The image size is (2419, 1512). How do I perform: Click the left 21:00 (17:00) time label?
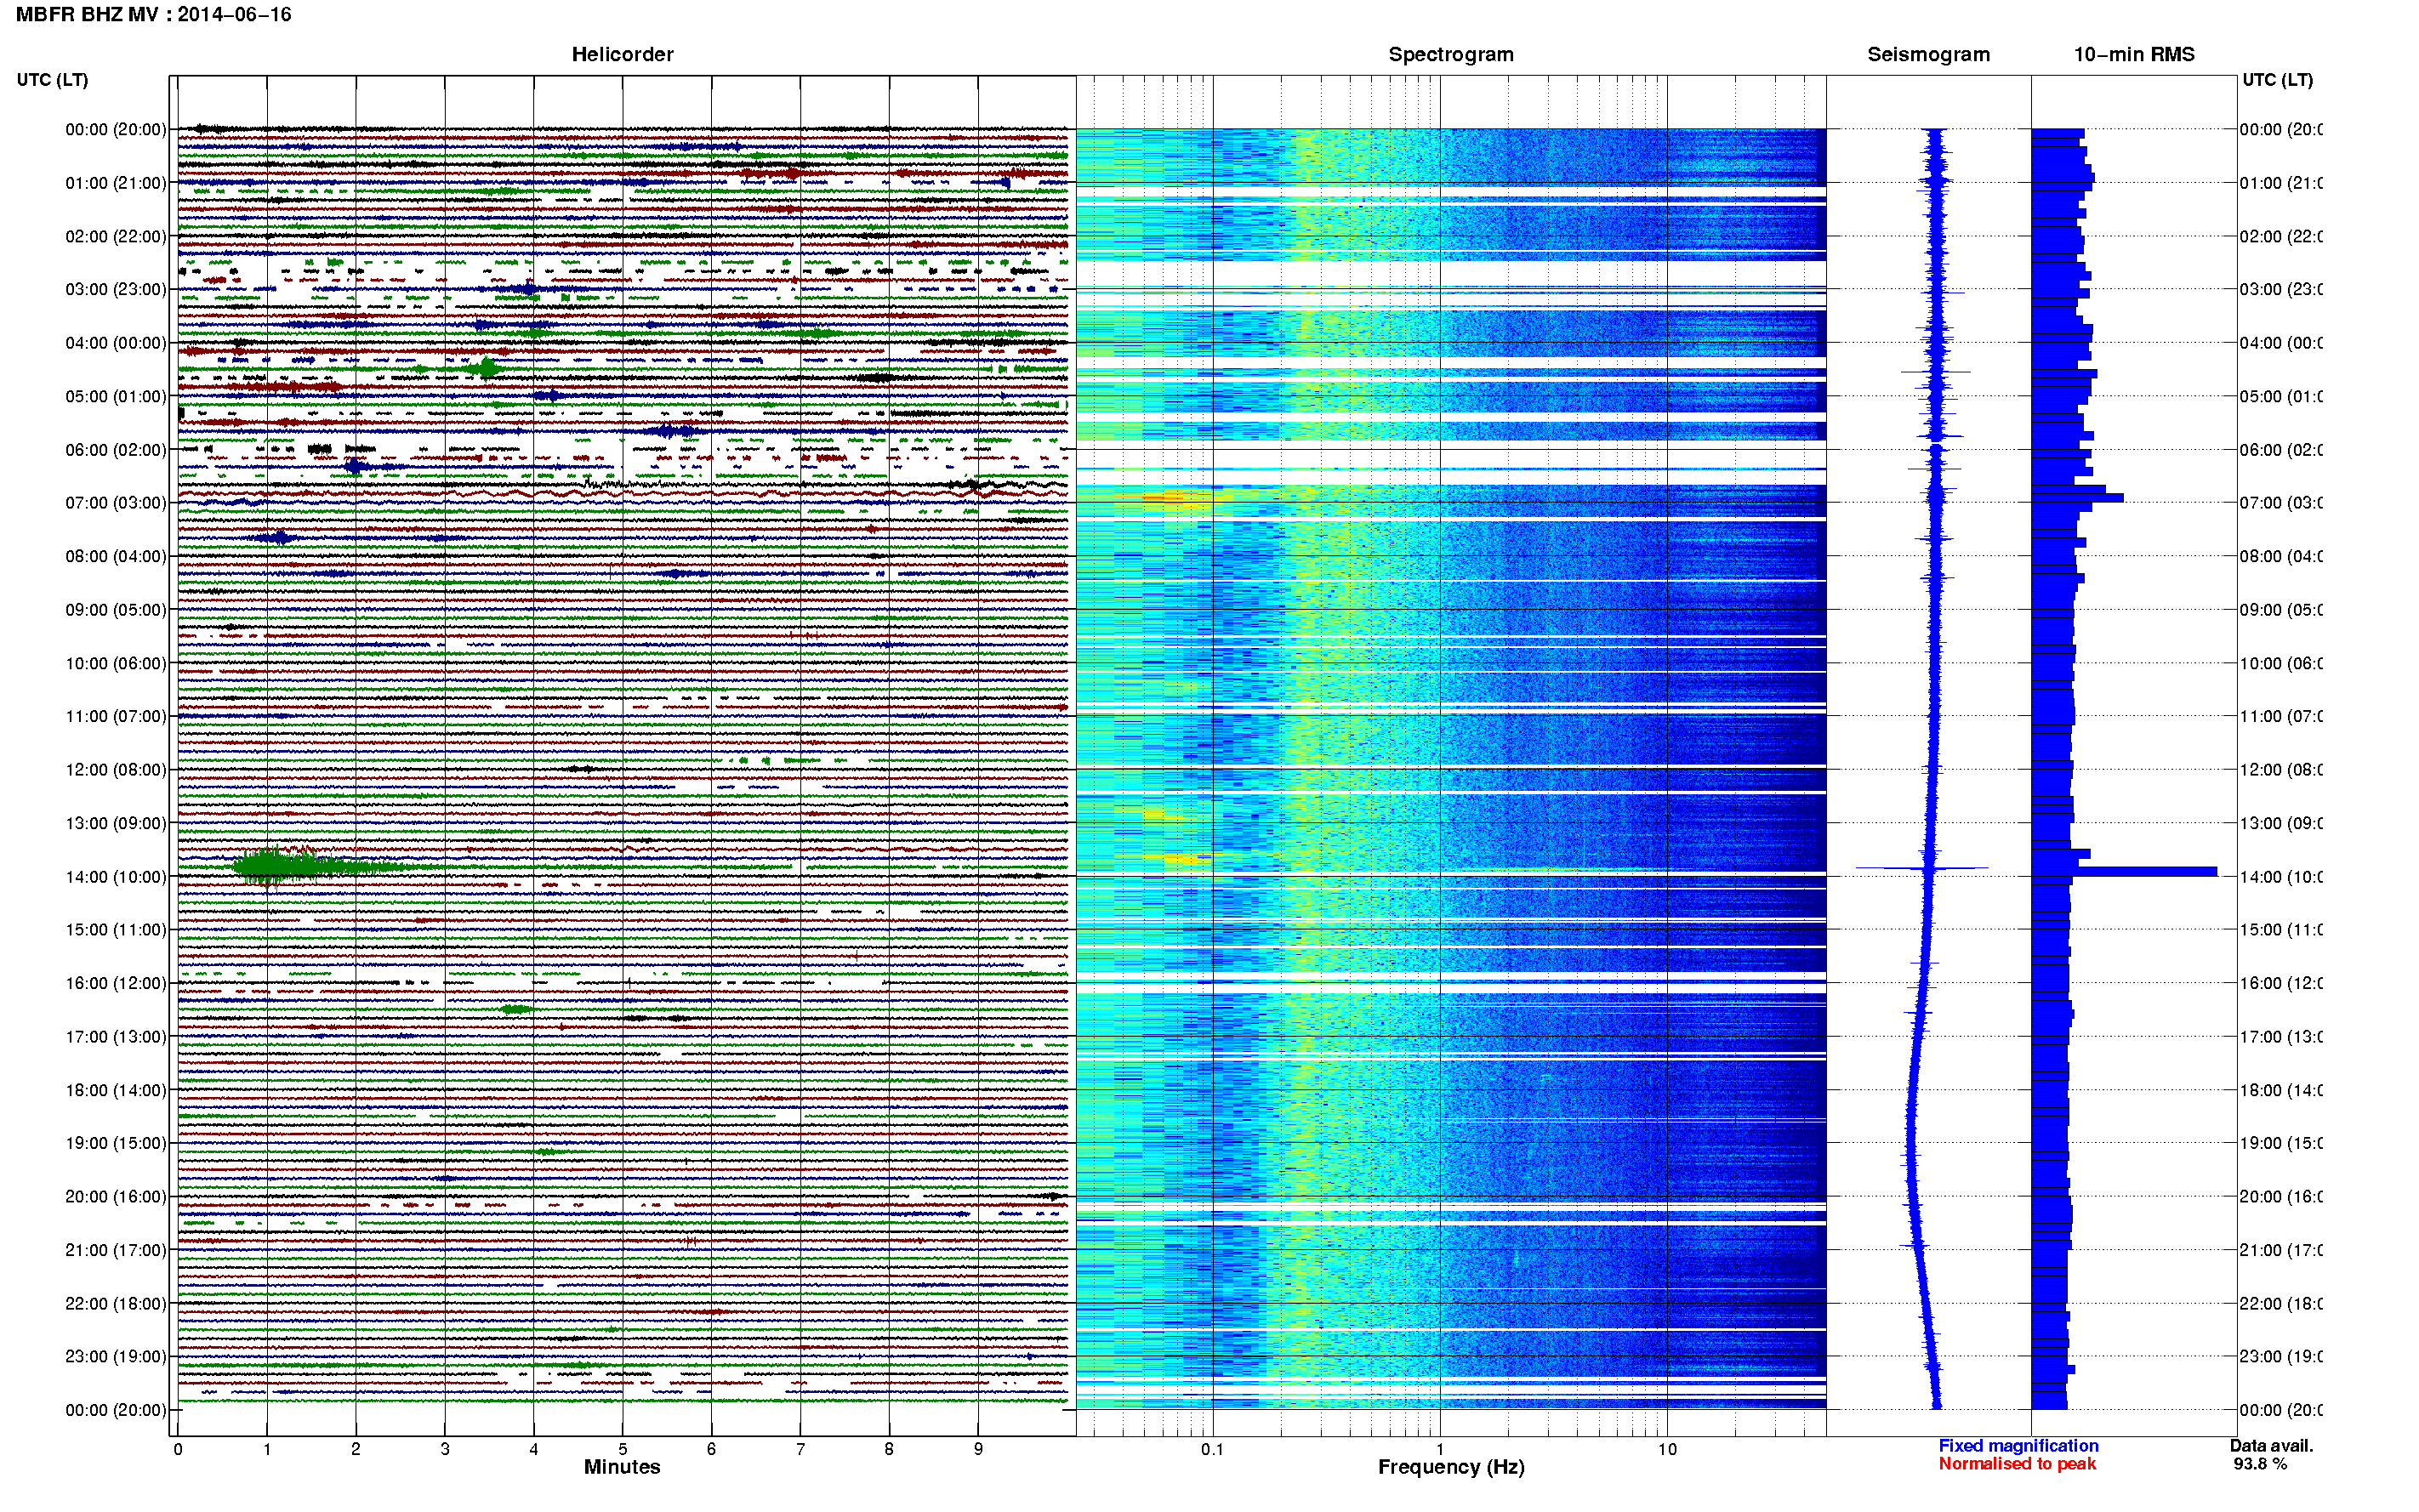click(116, 1250)
